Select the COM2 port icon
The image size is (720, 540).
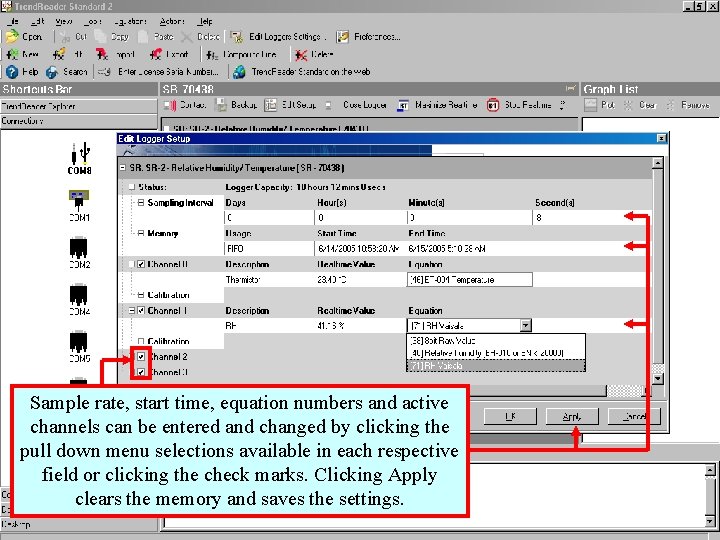pyautogui.click(x=79, y=248)
